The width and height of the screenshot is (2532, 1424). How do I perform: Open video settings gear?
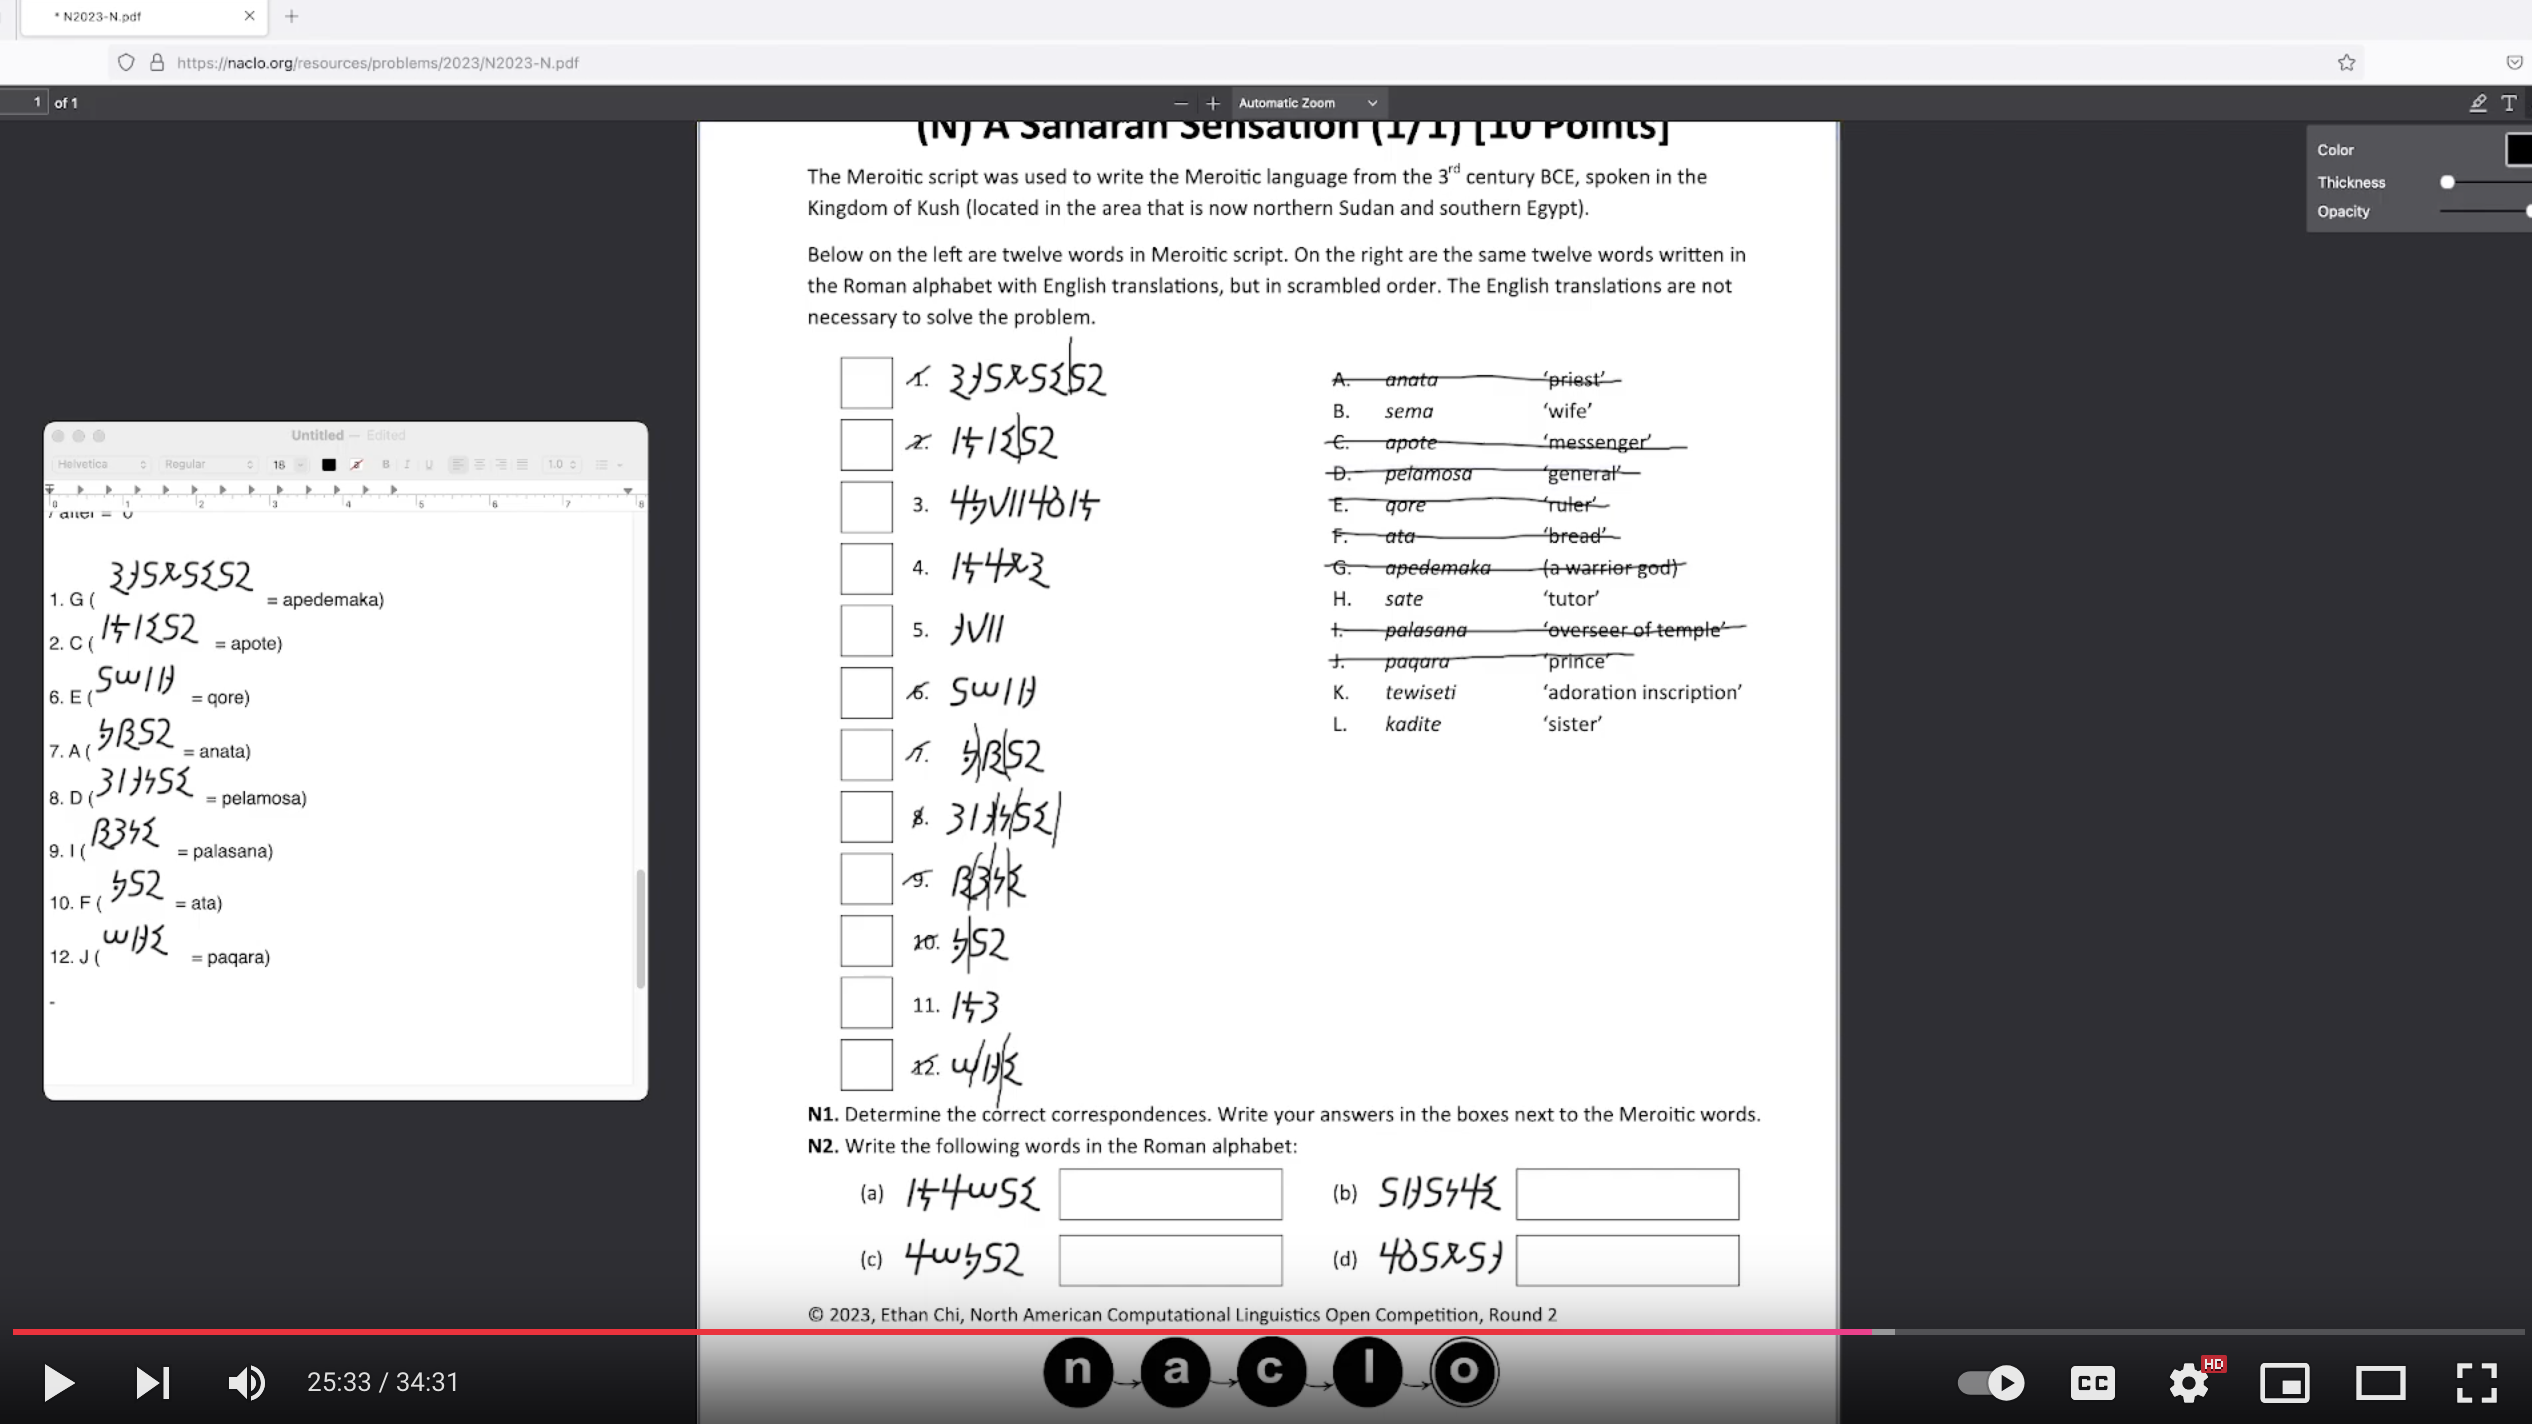[x=2189, y=1383]
